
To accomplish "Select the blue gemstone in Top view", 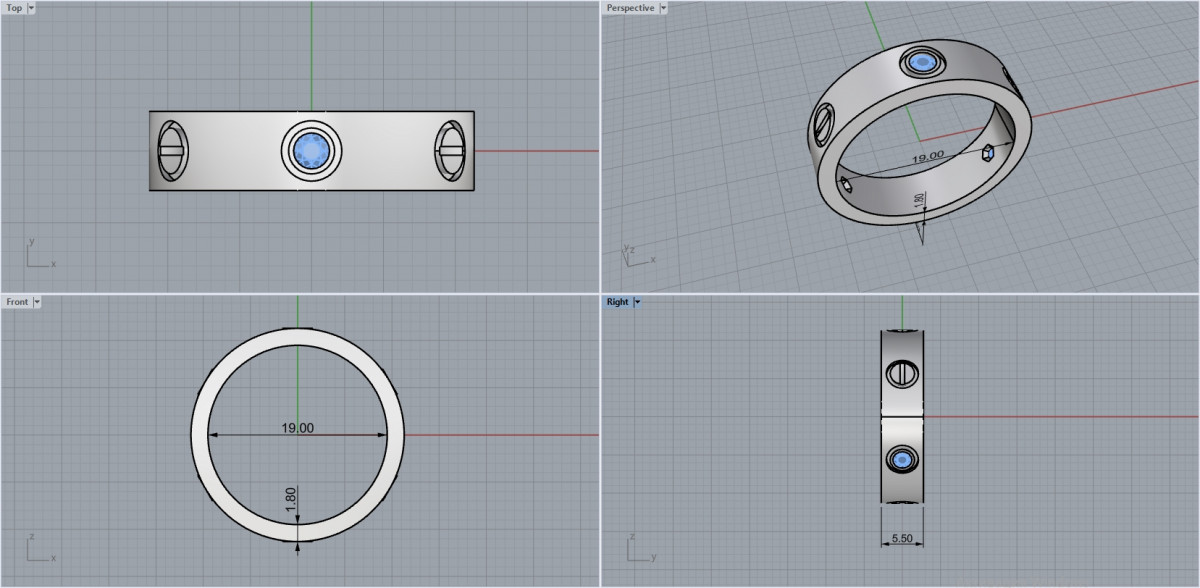I will (x=312, y=151).
